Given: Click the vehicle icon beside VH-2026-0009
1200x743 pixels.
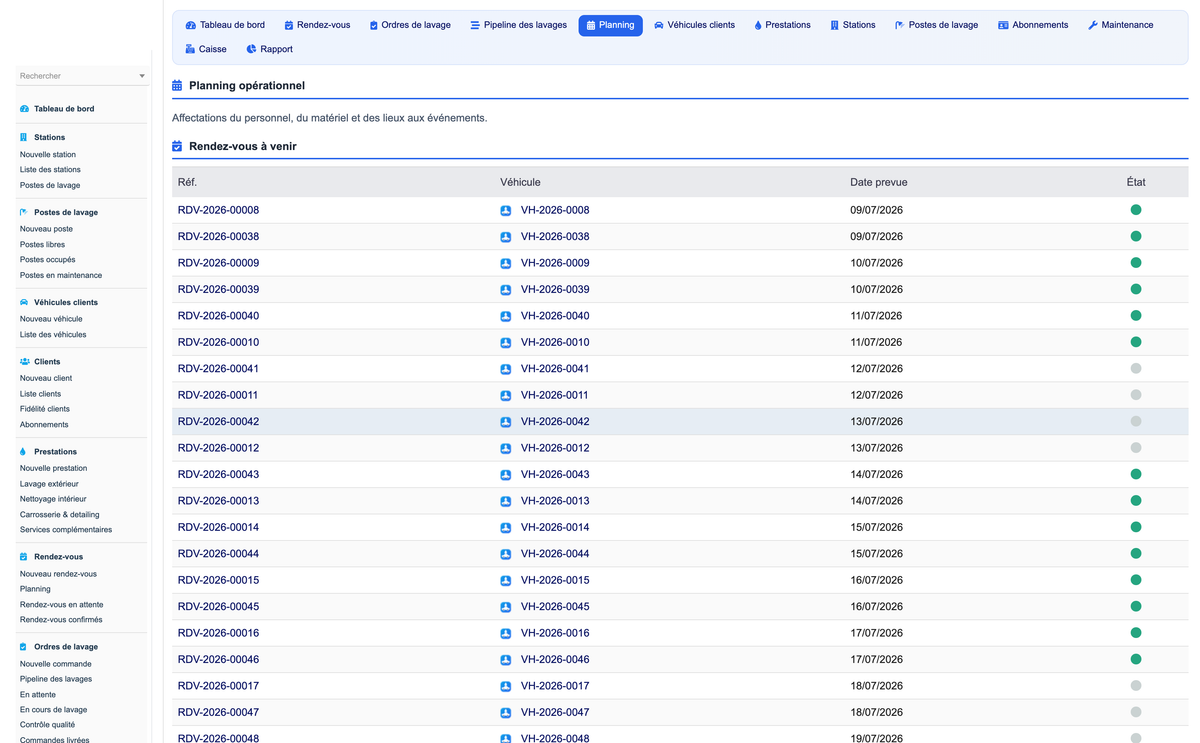Looking at the screenshot, I should pyautogui.click(x=506, y=263).
